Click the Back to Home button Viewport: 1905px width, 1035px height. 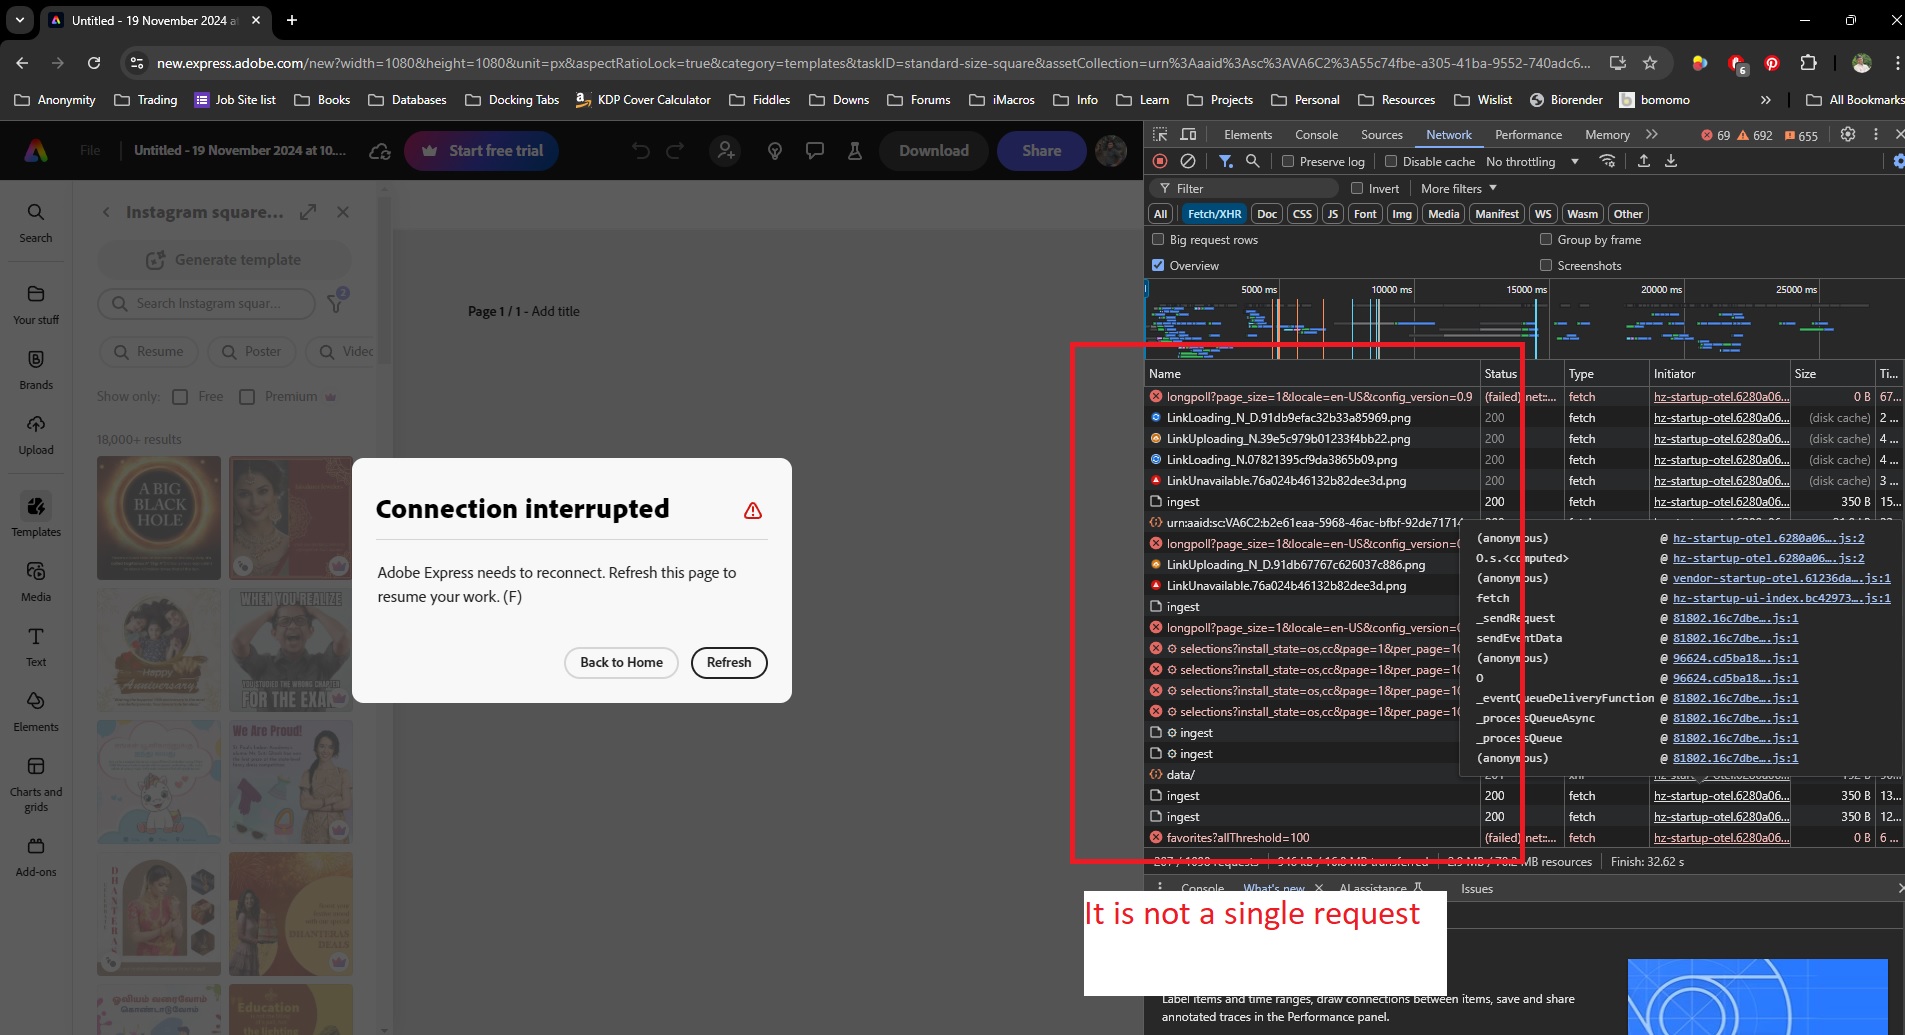[620, 662]
